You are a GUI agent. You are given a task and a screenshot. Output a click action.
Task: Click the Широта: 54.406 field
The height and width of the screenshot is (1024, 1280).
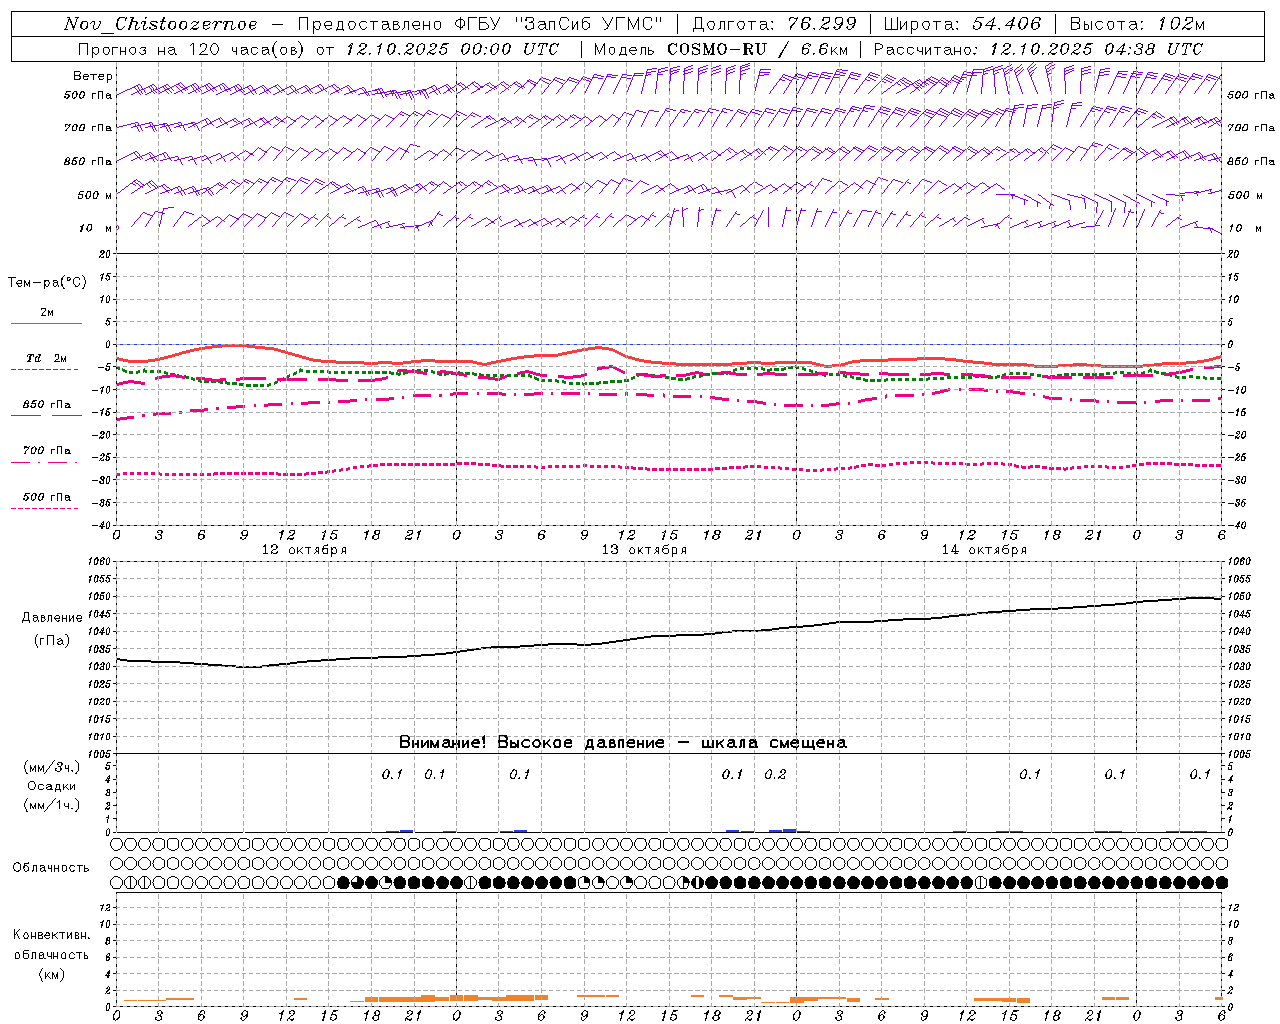(x=962, y=24)
